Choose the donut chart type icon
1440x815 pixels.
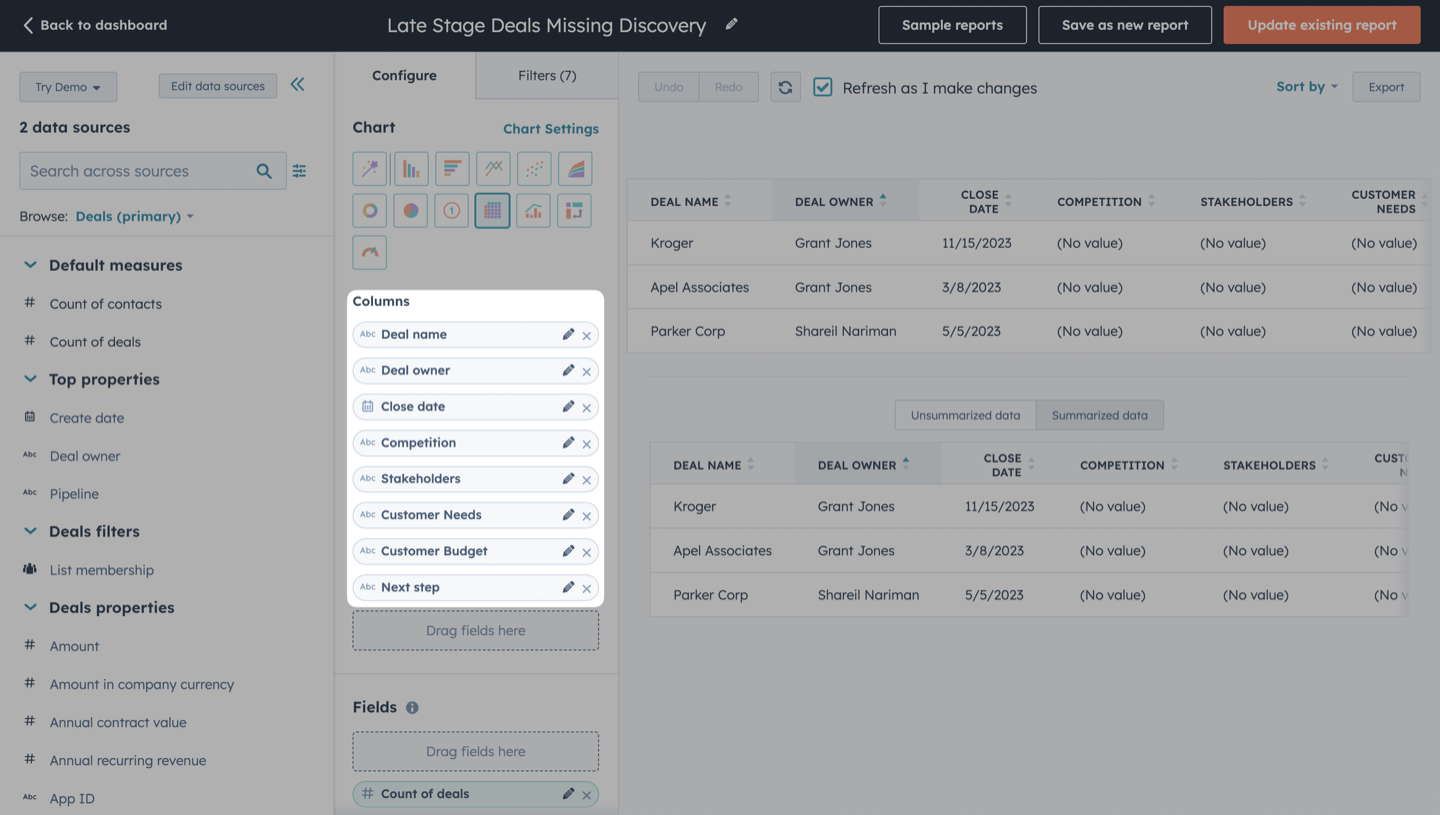(x=370, y=211)
